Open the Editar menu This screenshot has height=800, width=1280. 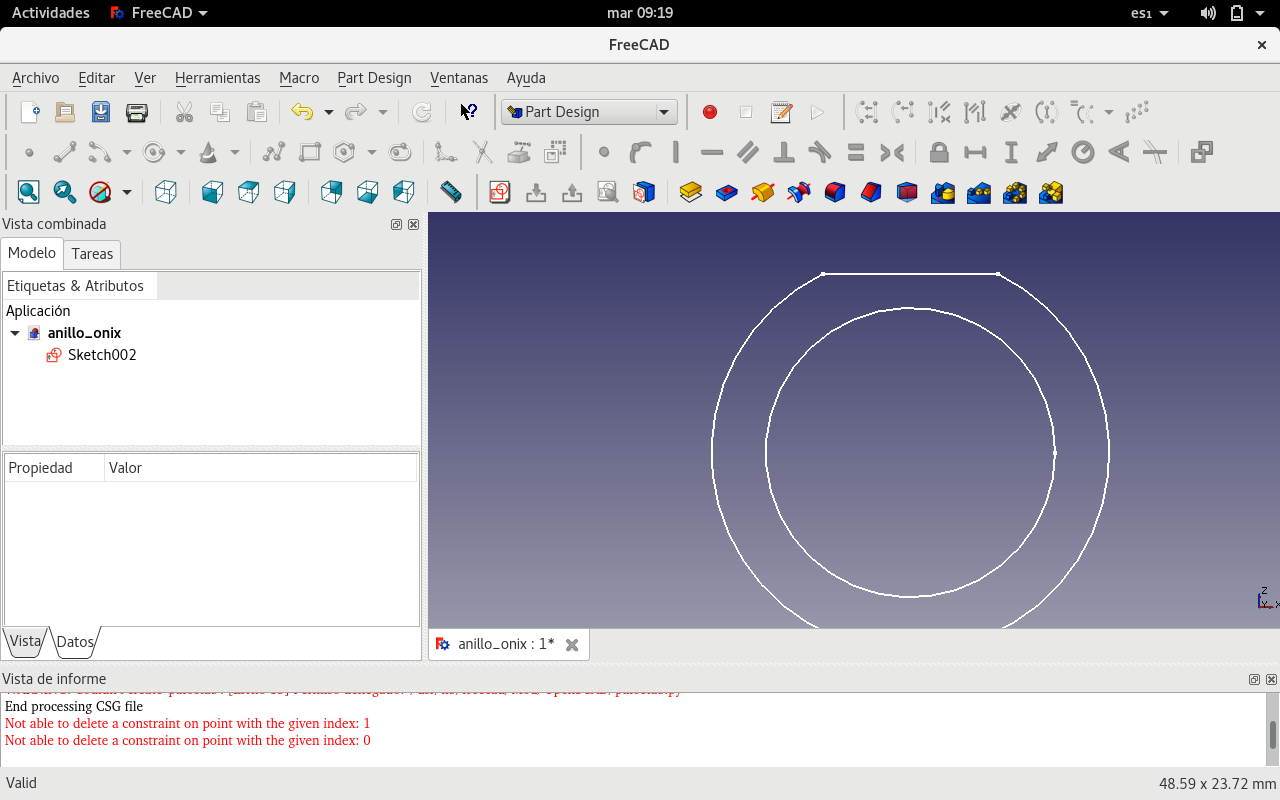coord(97,78)
